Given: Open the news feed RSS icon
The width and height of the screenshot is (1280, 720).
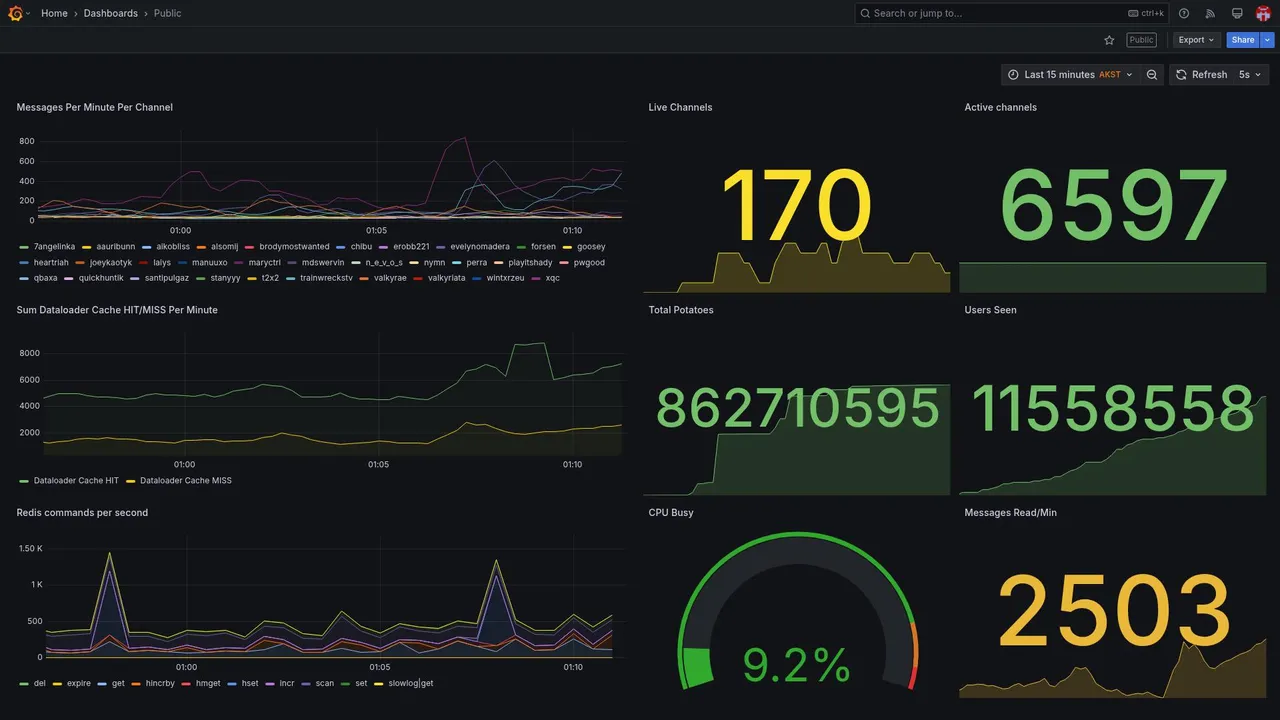Looking at the screenshot, I should (x=1210, y=13).
